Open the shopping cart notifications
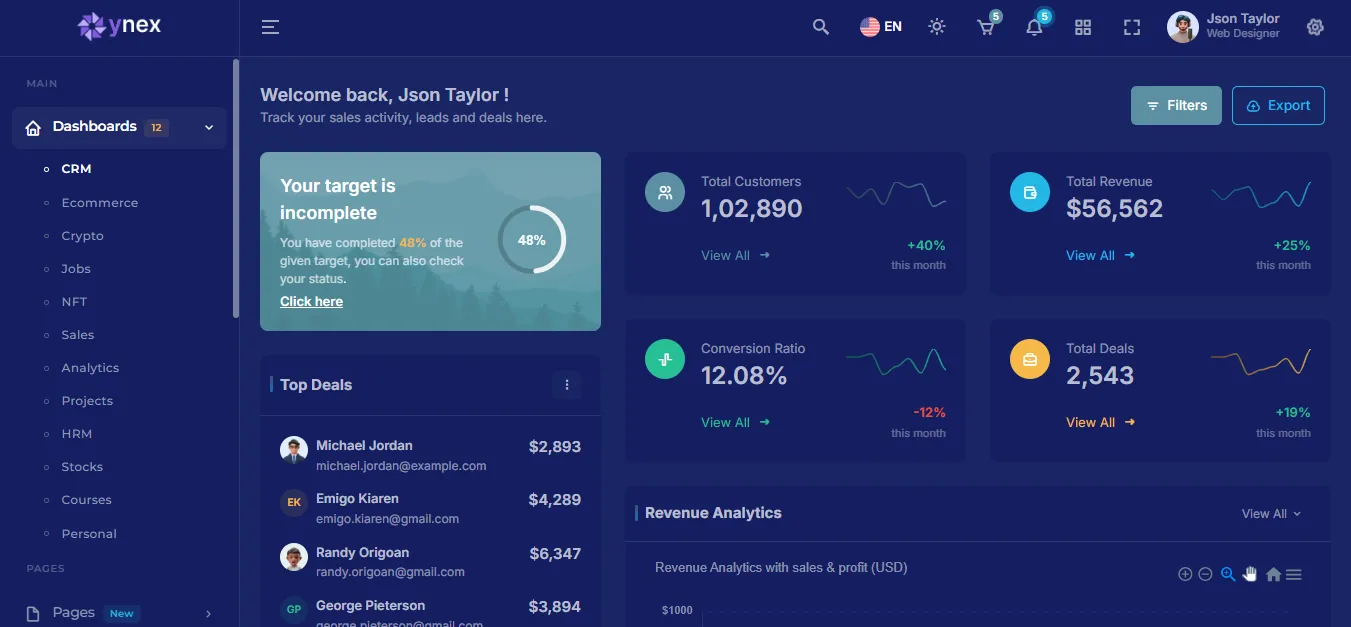The width and height of the screenshot is (1351, 627). (x=984, y=27)
